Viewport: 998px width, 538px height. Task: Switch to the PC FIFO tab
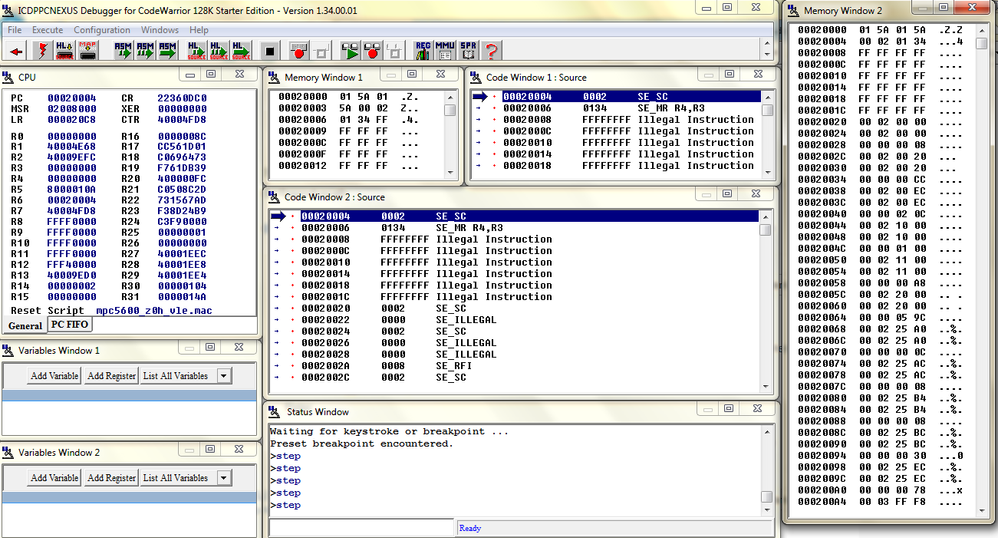(69, 325)
